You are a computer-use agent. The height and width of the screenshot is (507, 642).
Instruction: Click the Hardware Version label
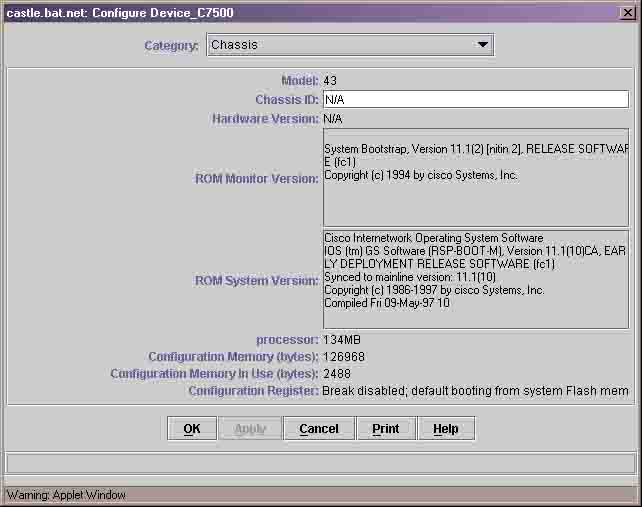[x=265, y=119]
